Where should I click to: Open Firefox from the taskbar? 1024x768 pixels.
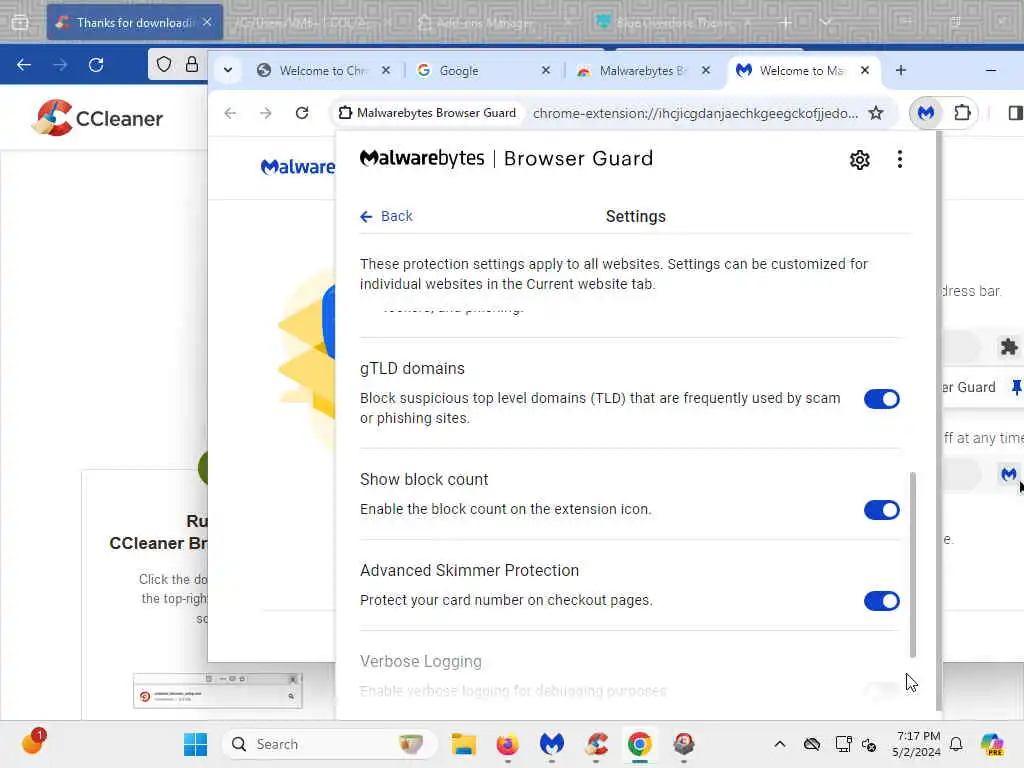pos(507,744)
